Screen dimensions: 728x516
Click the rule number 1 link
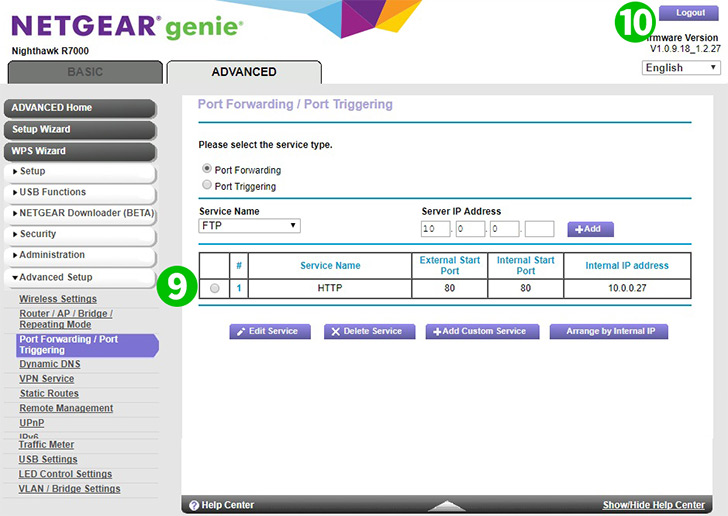click(239, 288)
